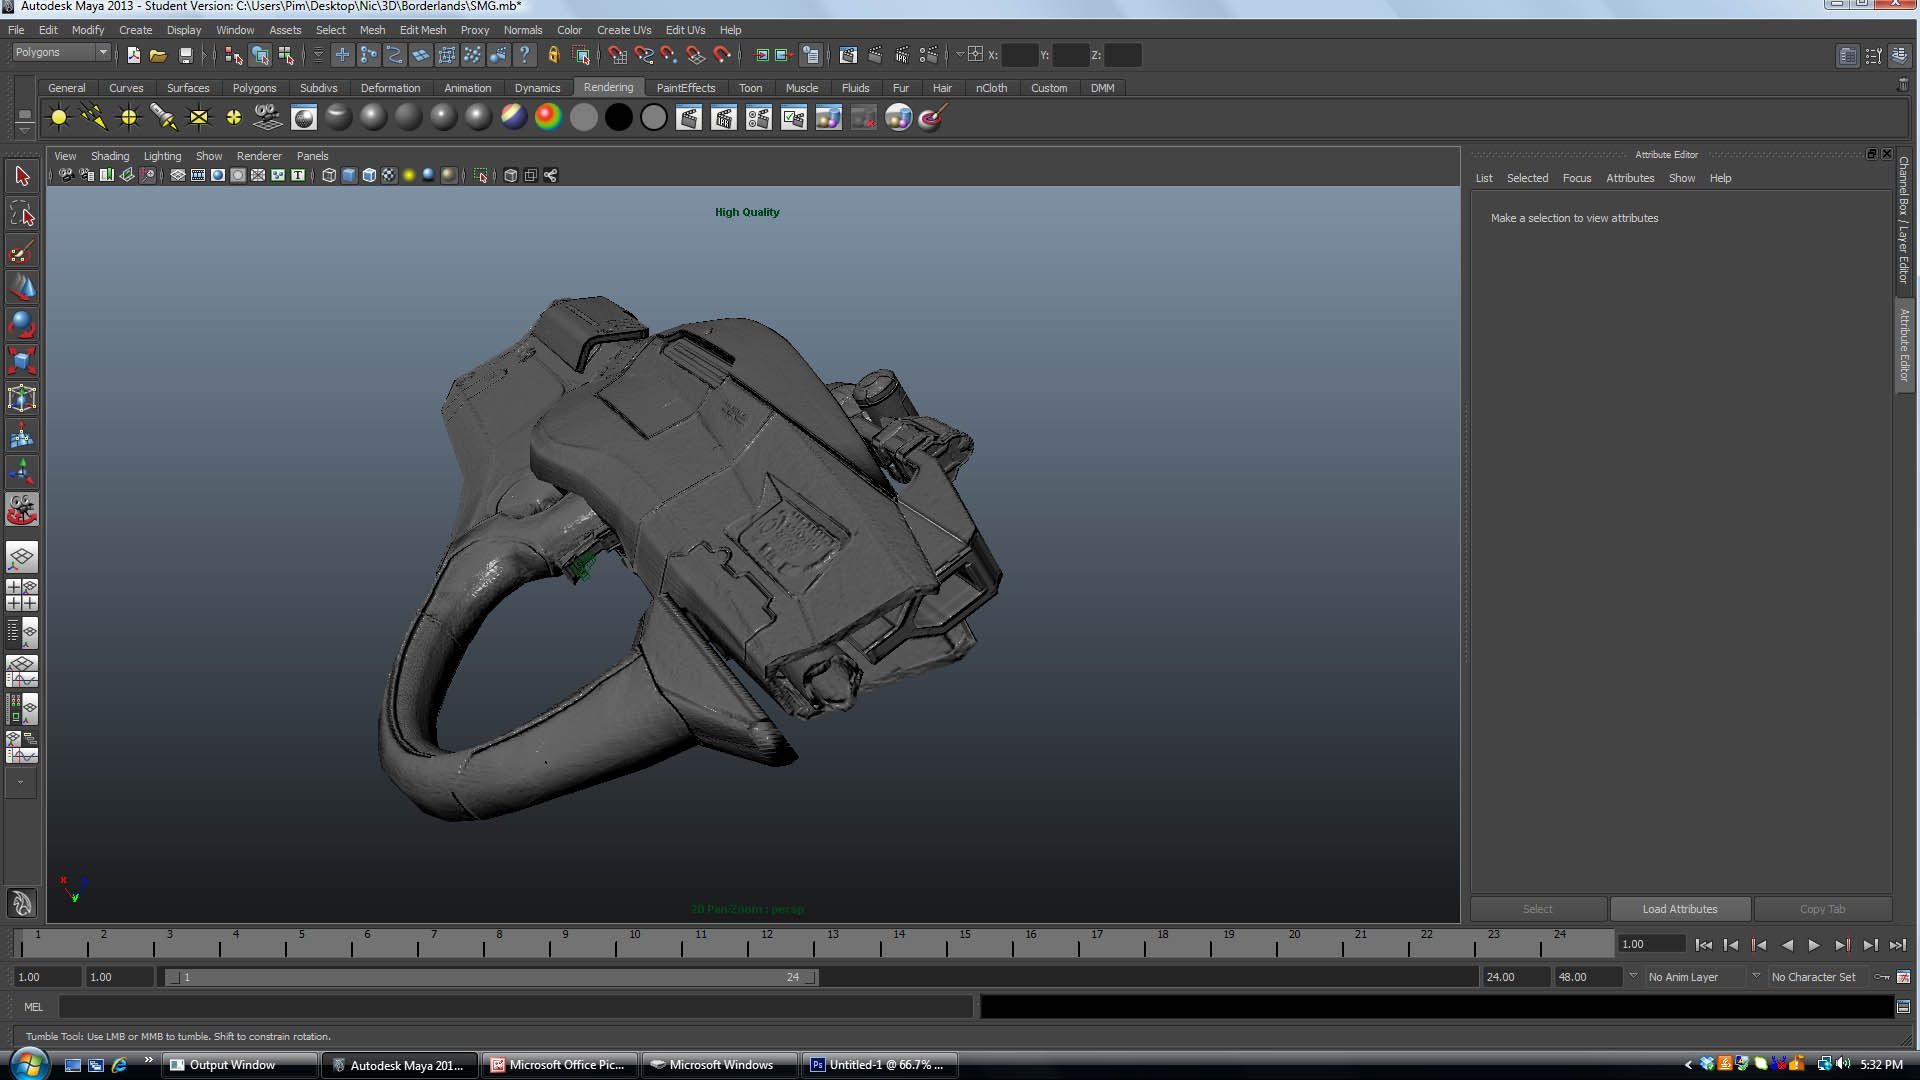Viewport: 1920px width, 1080px height.
Task: Toggle smooth shade all in viewport
Action: pos(349,175)
